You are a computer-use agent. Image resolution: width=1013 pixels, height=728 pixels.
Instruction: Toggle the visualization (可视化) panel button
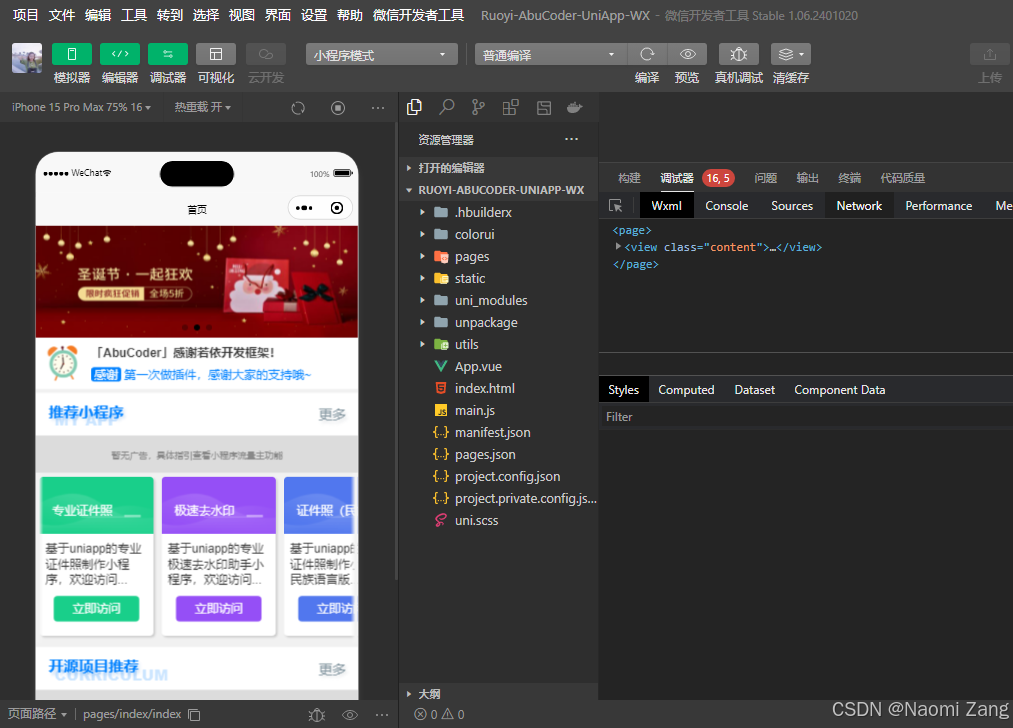(216, 54)
